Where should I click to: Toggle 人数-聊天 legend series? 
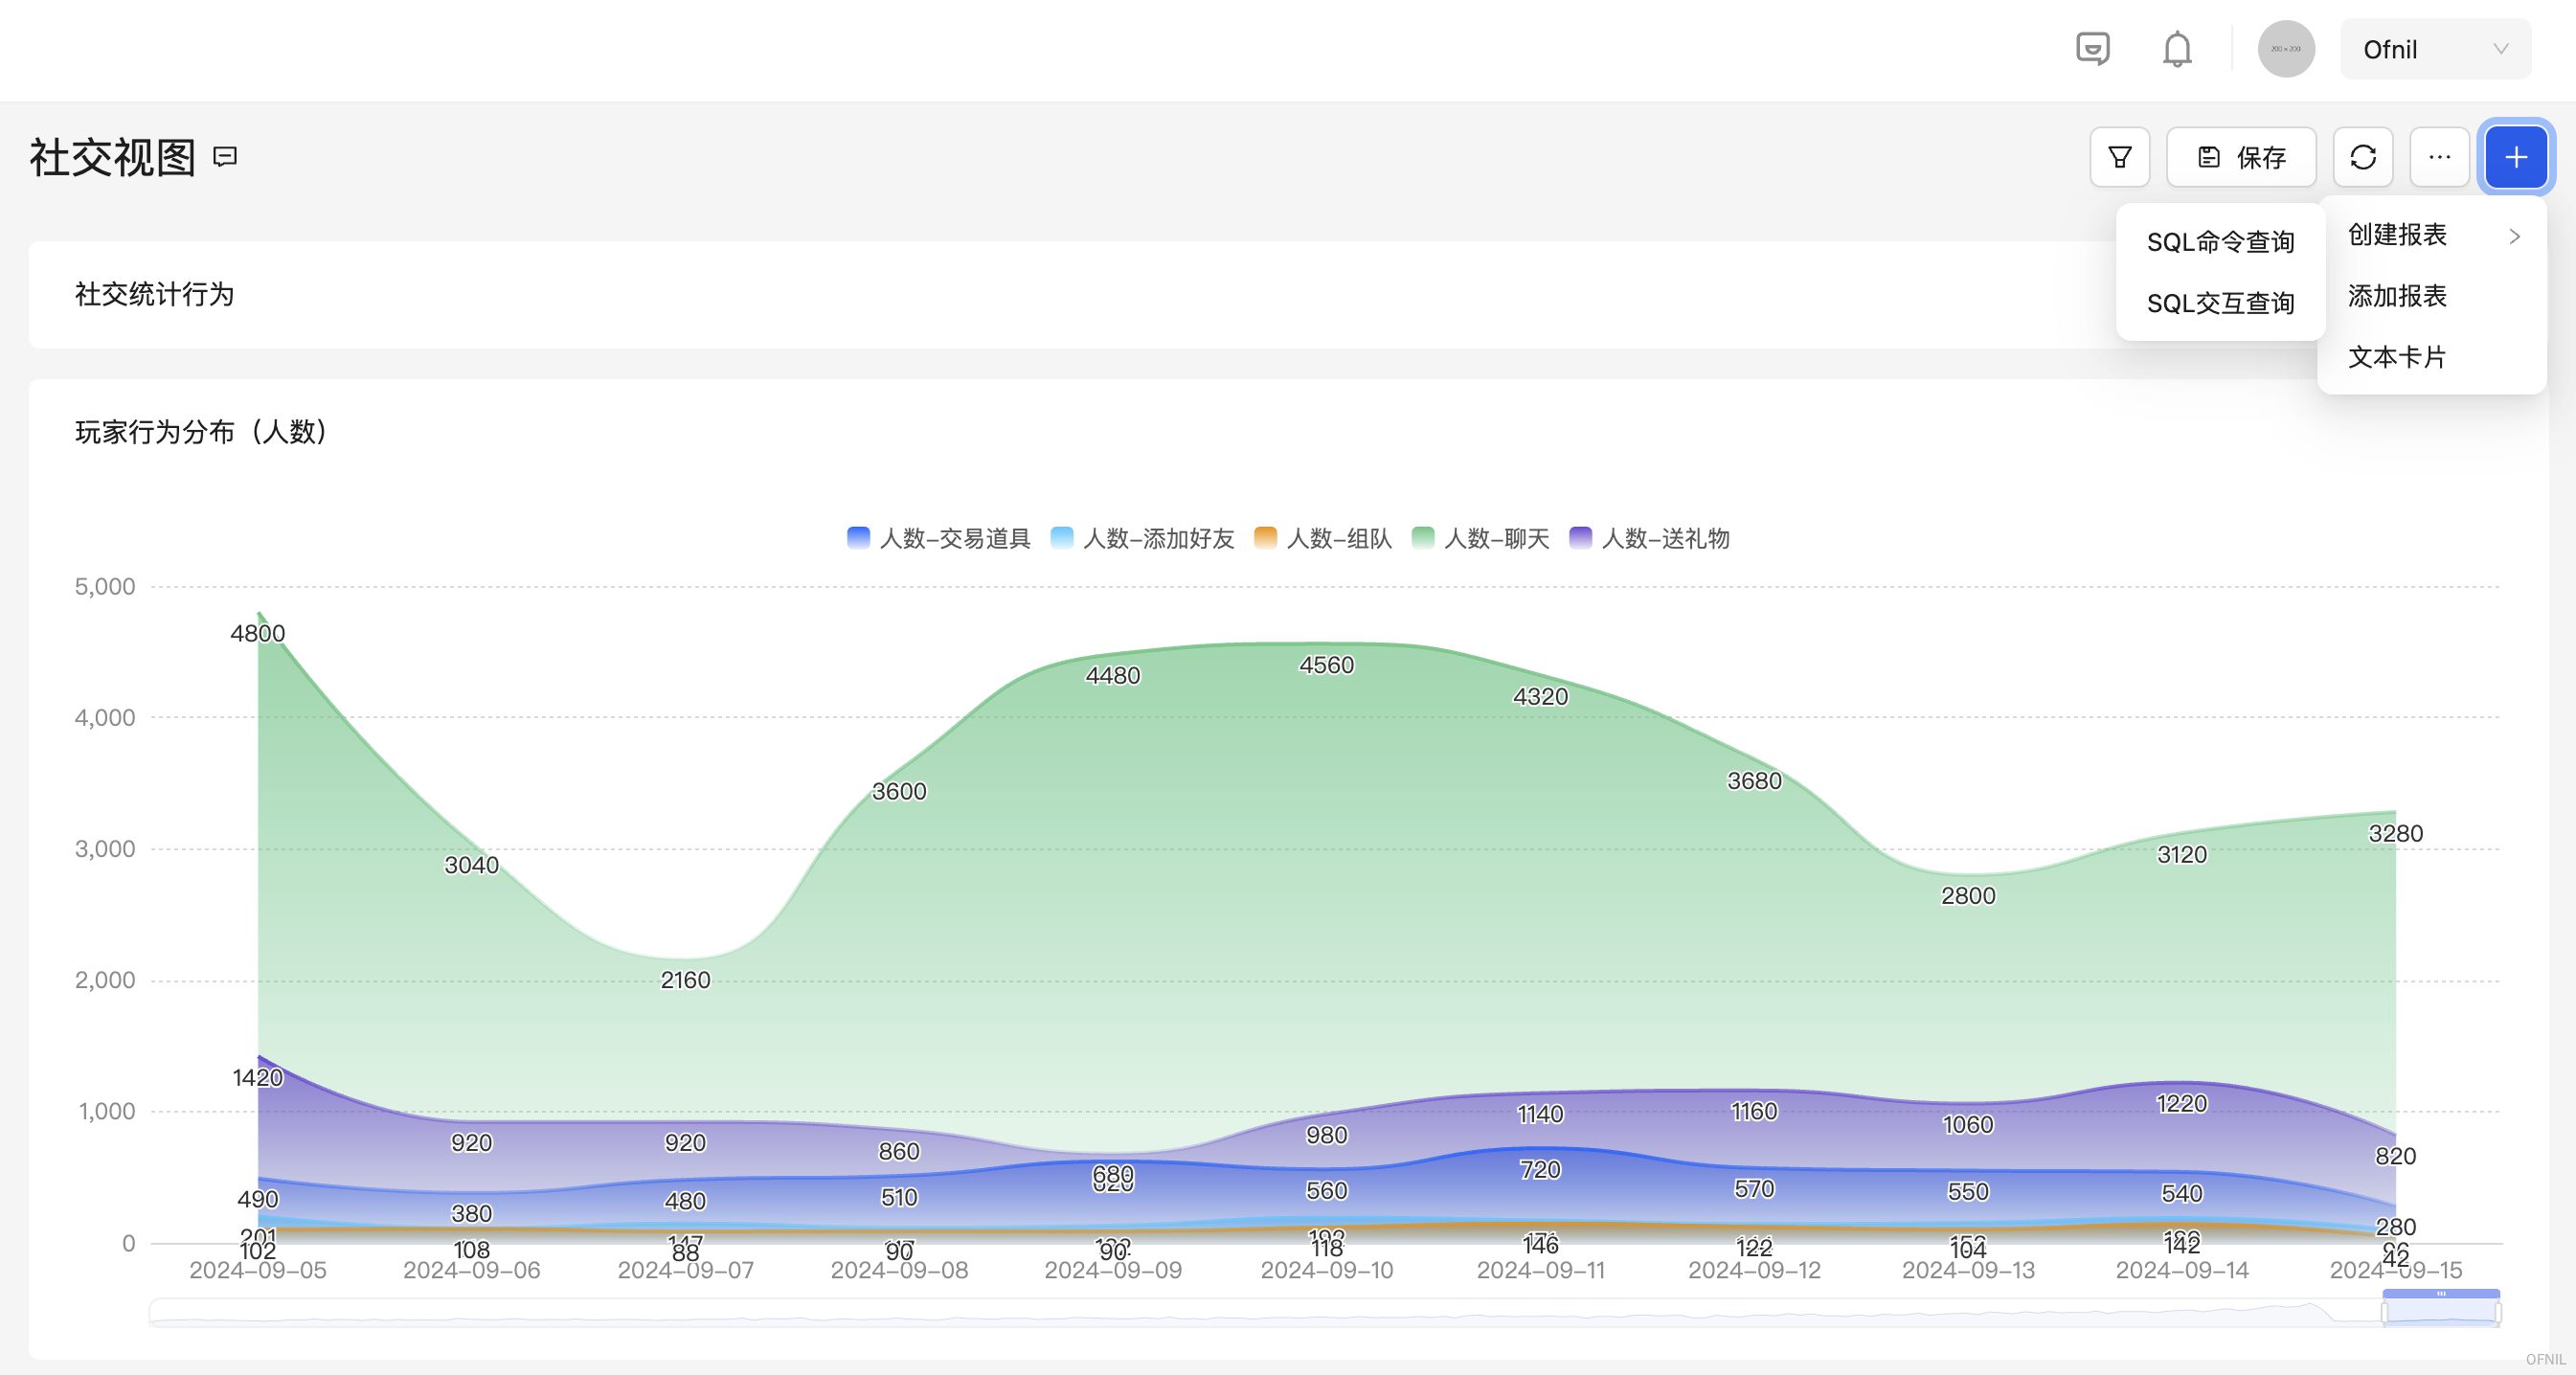1480,538
